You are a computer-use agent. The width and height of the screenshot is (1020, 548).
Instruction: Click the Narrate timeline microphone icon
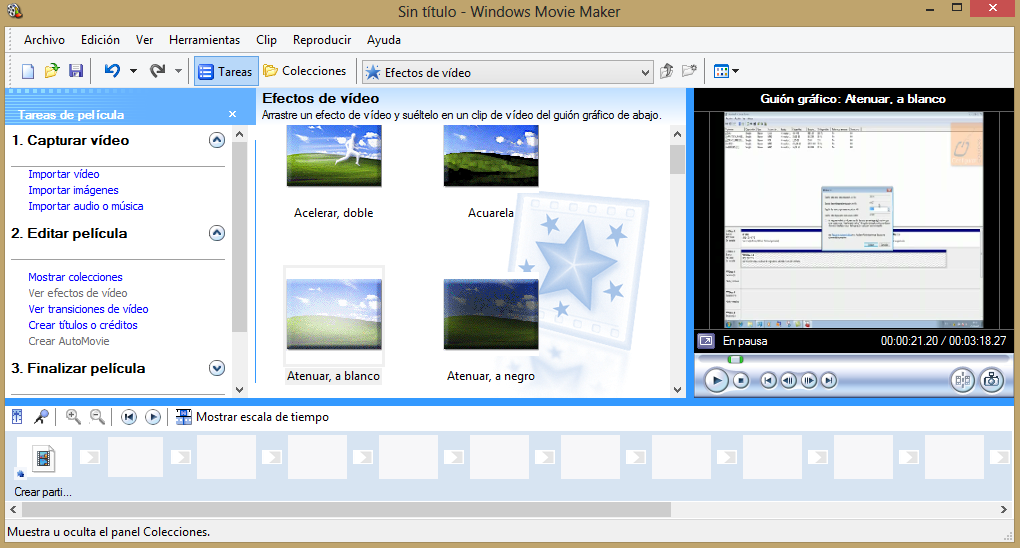pyautogui.click(x=42, y=417)
